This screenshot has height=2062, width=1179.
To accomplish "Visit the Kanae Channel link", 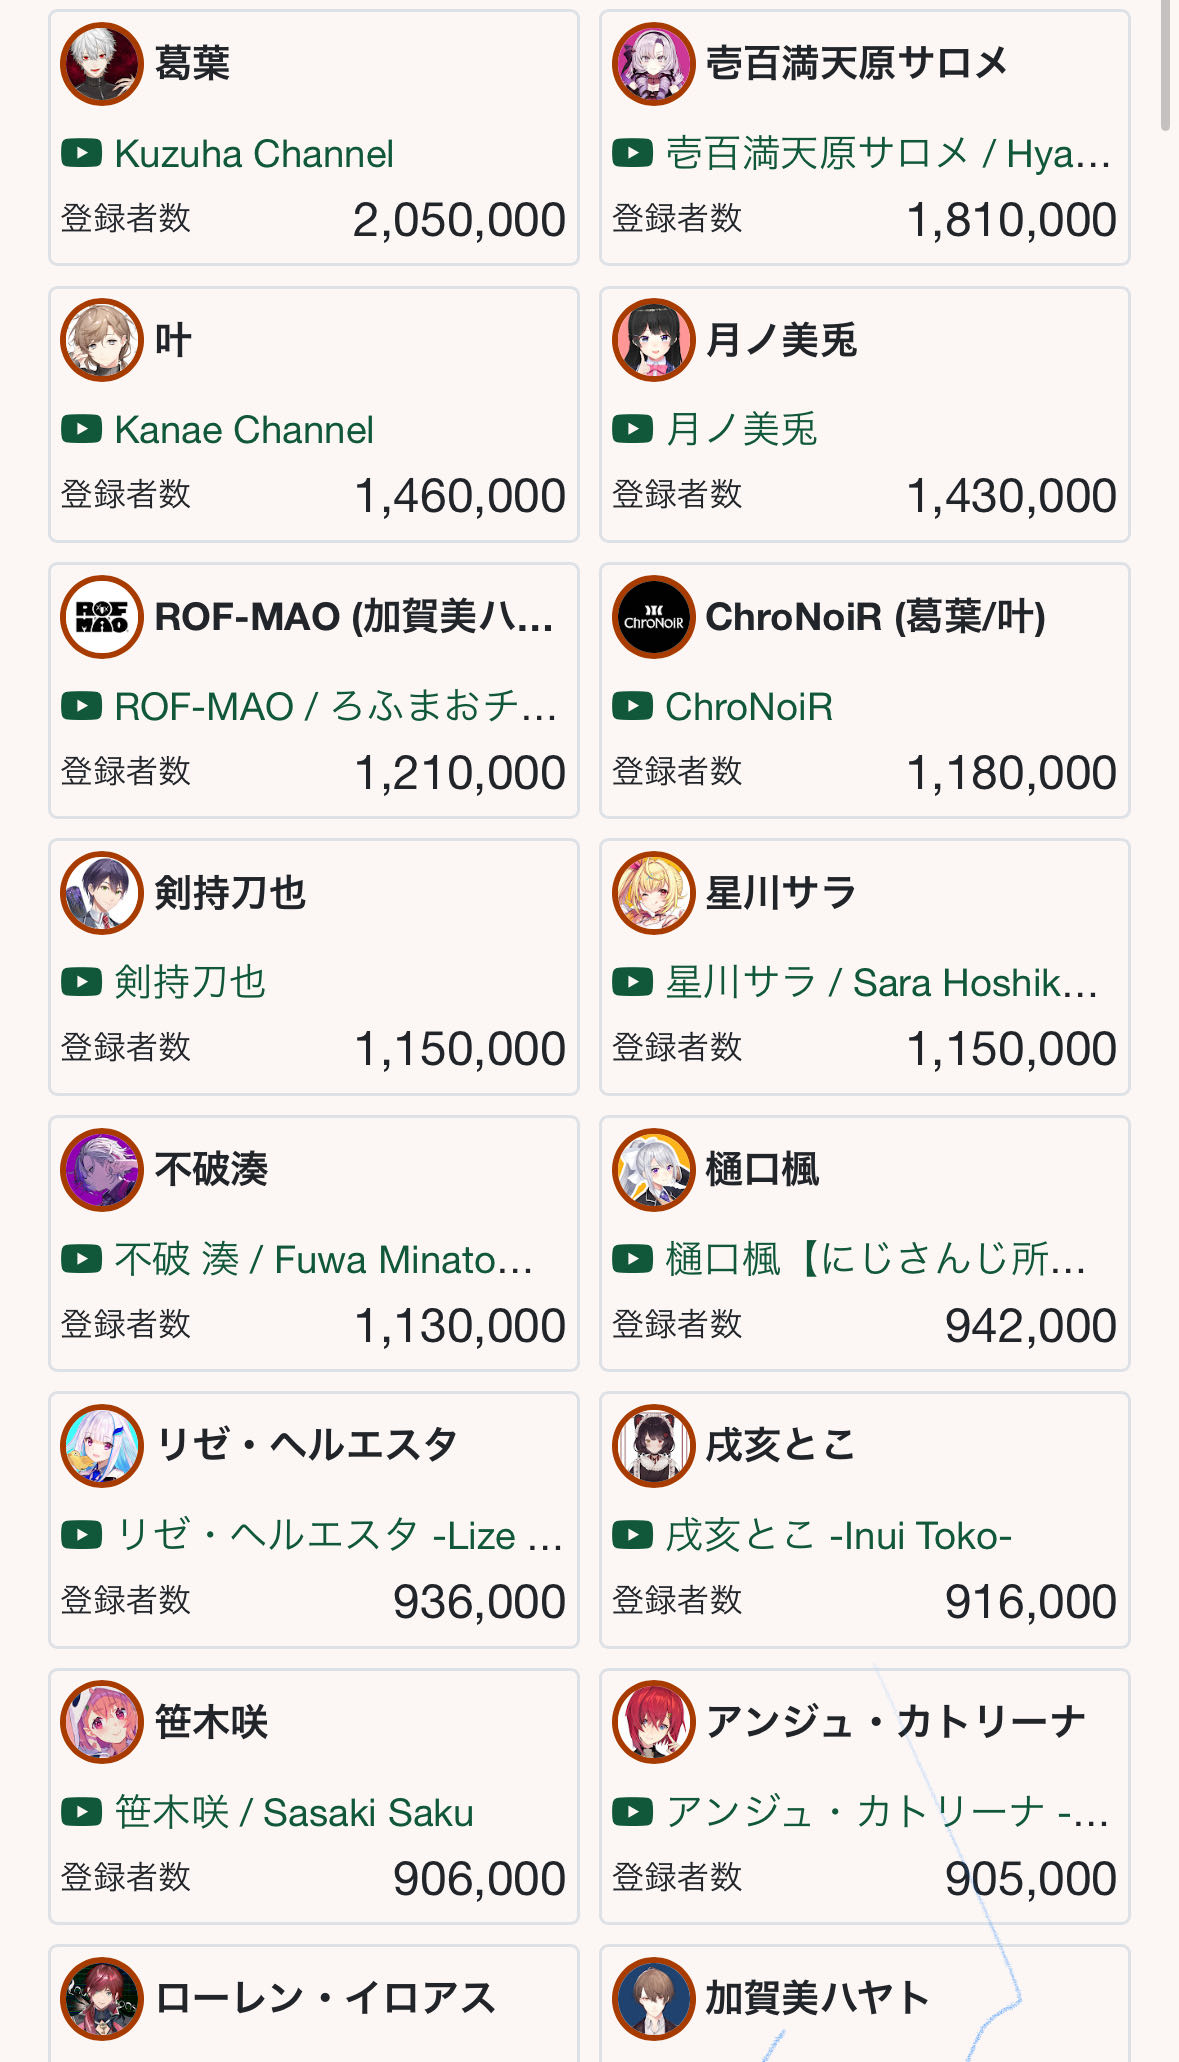I will tap(244, 430).
